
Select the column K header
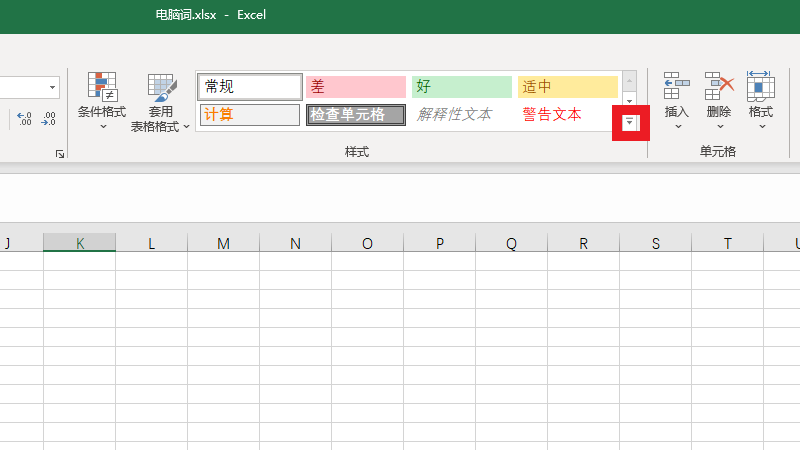[x=80, y=243]
